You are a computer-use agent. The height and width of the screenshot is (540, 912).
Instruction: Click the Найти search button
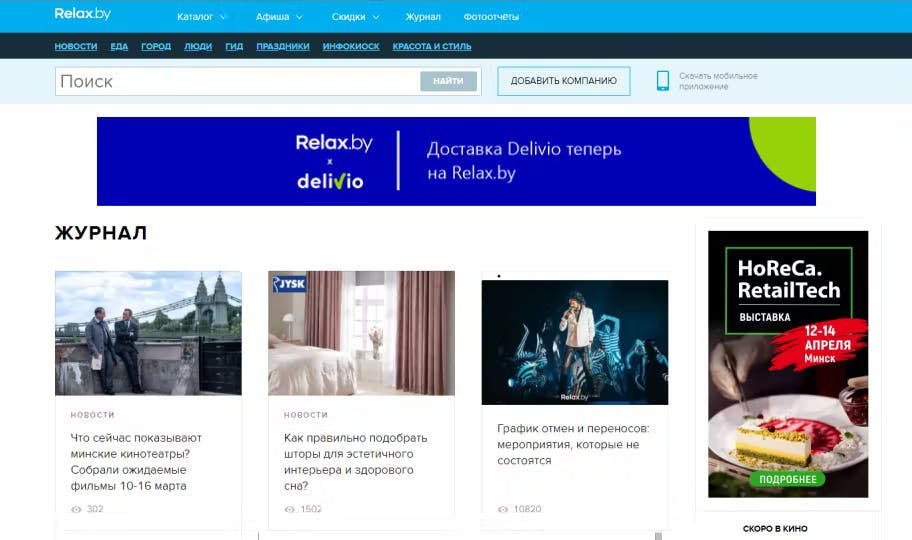click(x=448, y=81)
